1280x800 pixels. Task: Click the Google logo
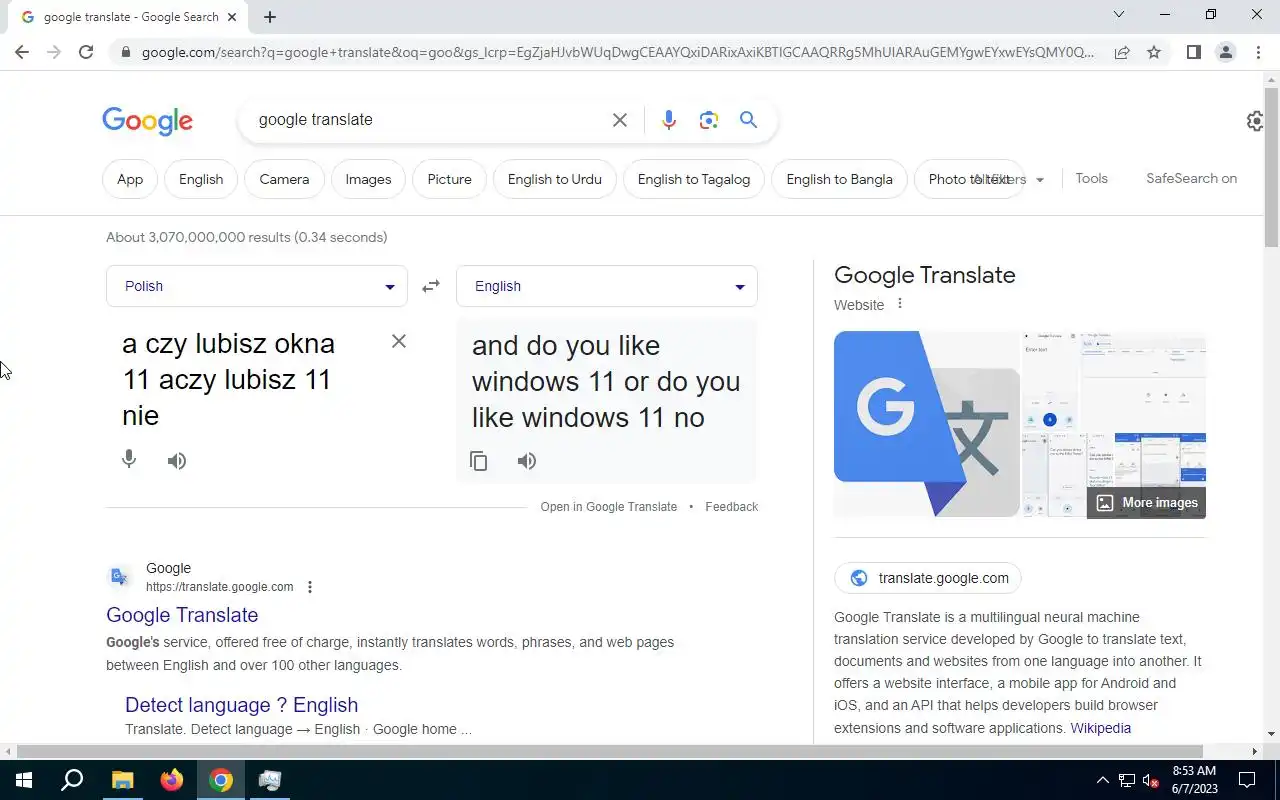[147, 121]
